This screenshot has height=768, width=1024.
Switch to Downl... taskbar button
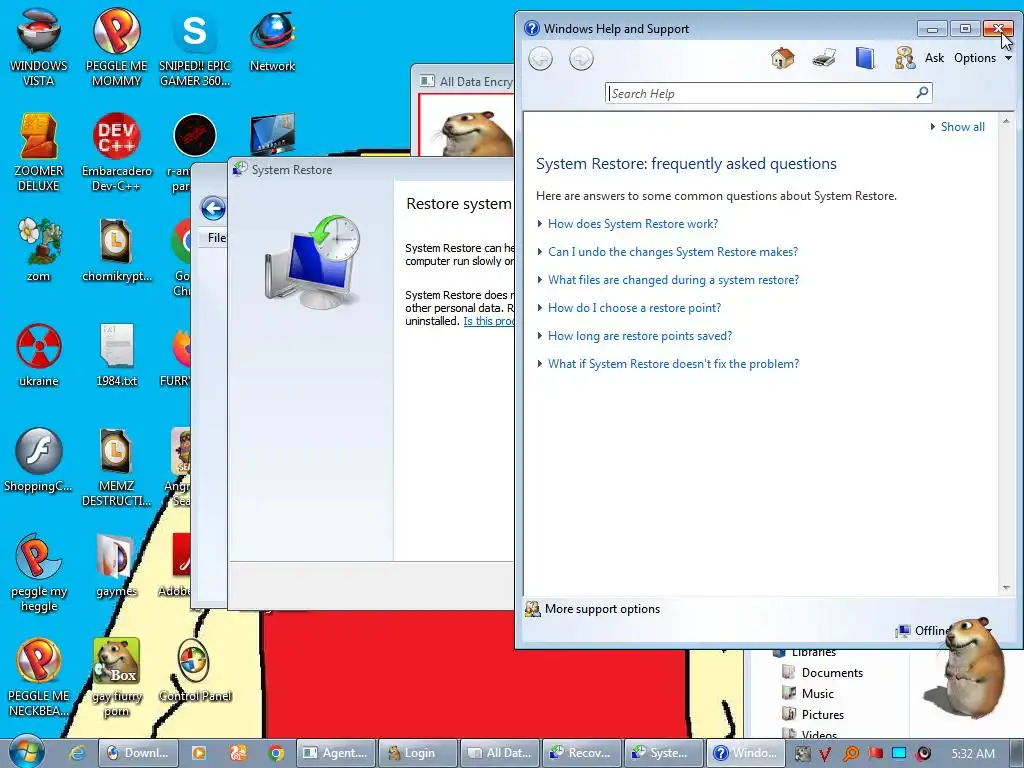[138, 753]
